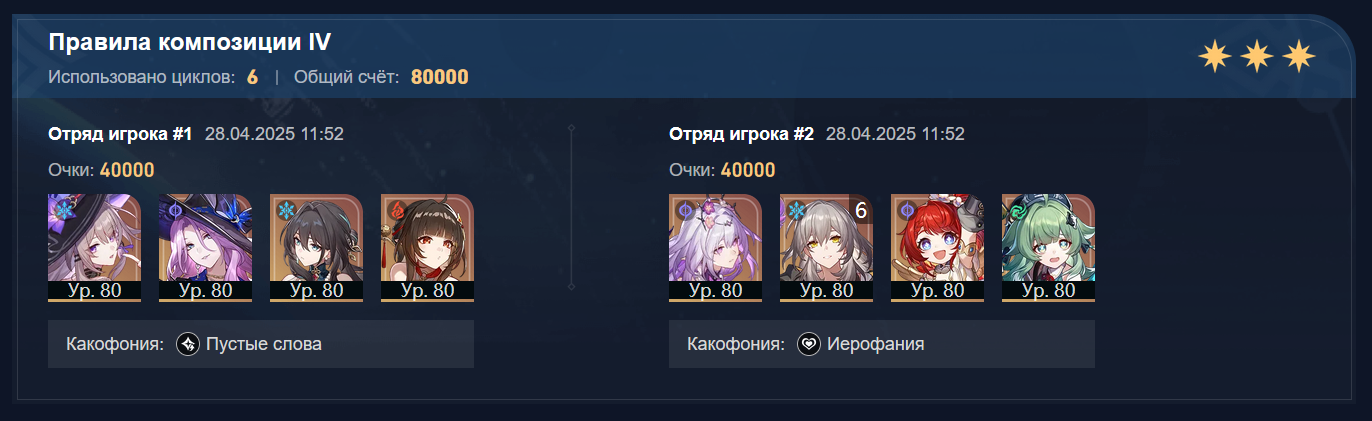Viewport: 1372px width, 421px height.
Task: Click the wind element icon on the green-haired character
Action: pyautogui.click(x=1016, y=210)
